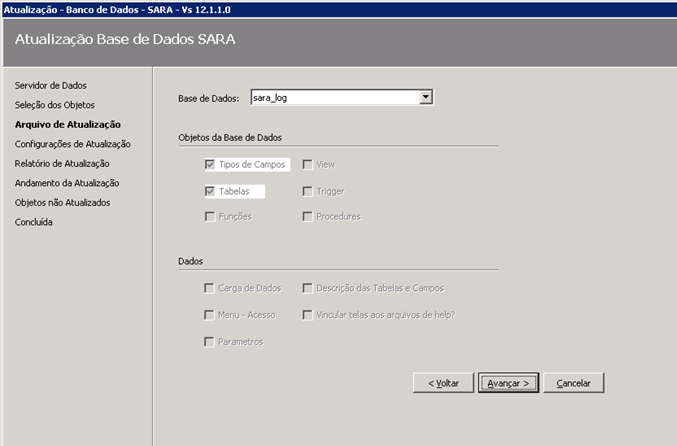The image size is (677, 446).
Task: Enable the Funções checkbox
Action: click(x=210, y=216)
